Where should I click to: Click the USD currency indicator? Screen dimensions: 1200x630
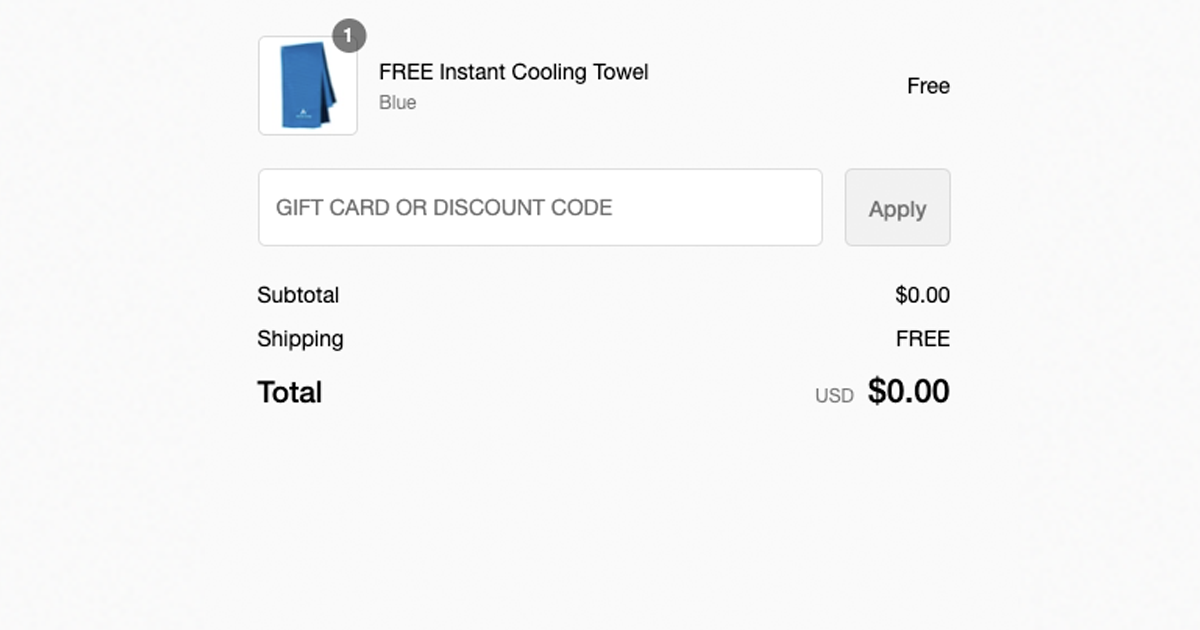834,395
